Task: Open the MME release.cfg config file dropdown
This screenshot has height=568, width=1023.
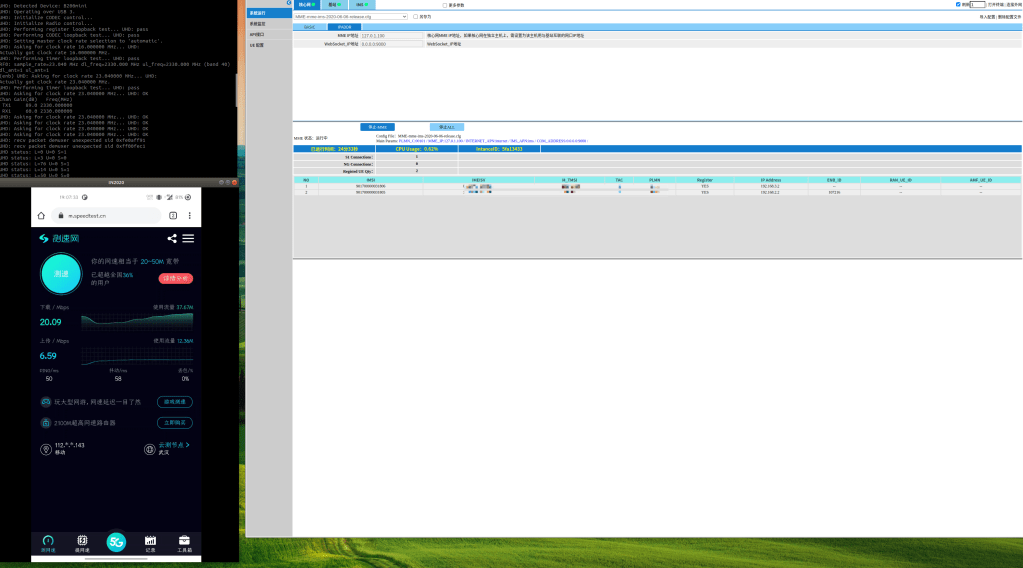Action: [x=351, y=17]
